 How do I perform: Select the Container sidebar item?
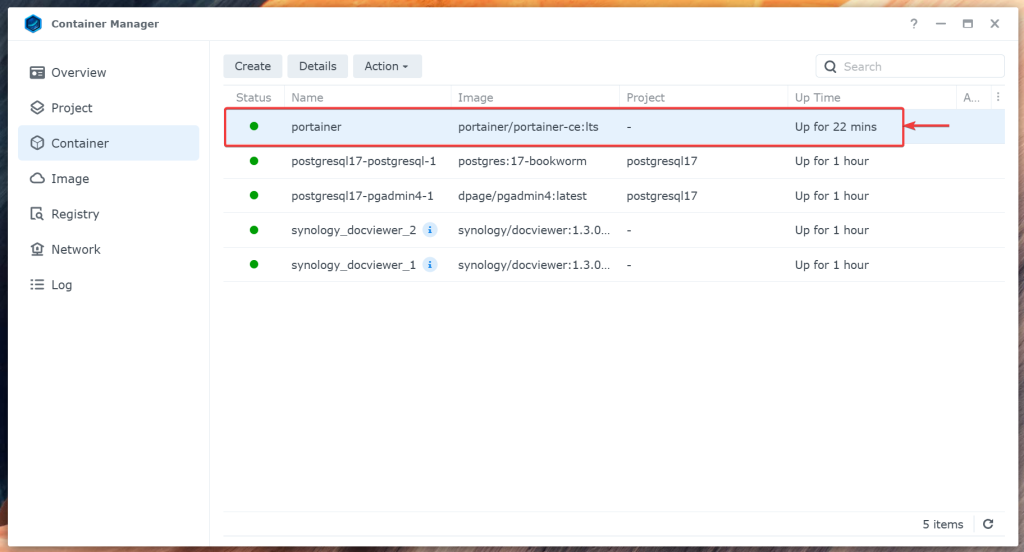pos(108,143)
